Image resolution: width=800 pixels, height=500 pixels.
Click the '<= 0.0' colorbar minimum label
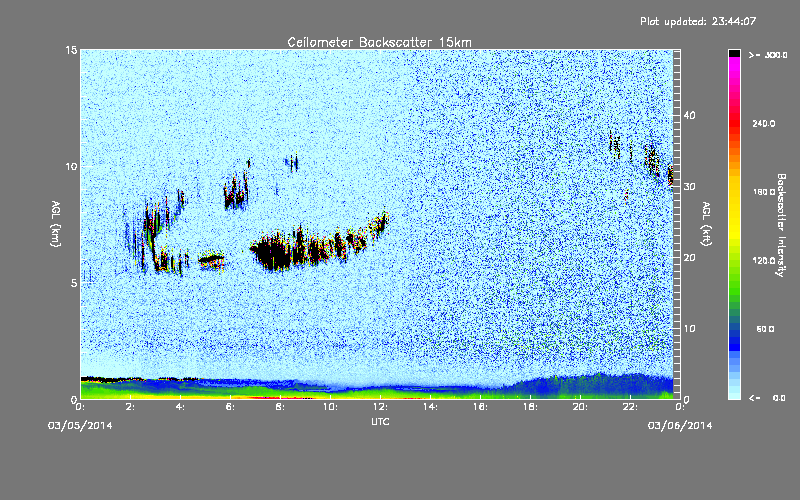[x=767, y=398]
